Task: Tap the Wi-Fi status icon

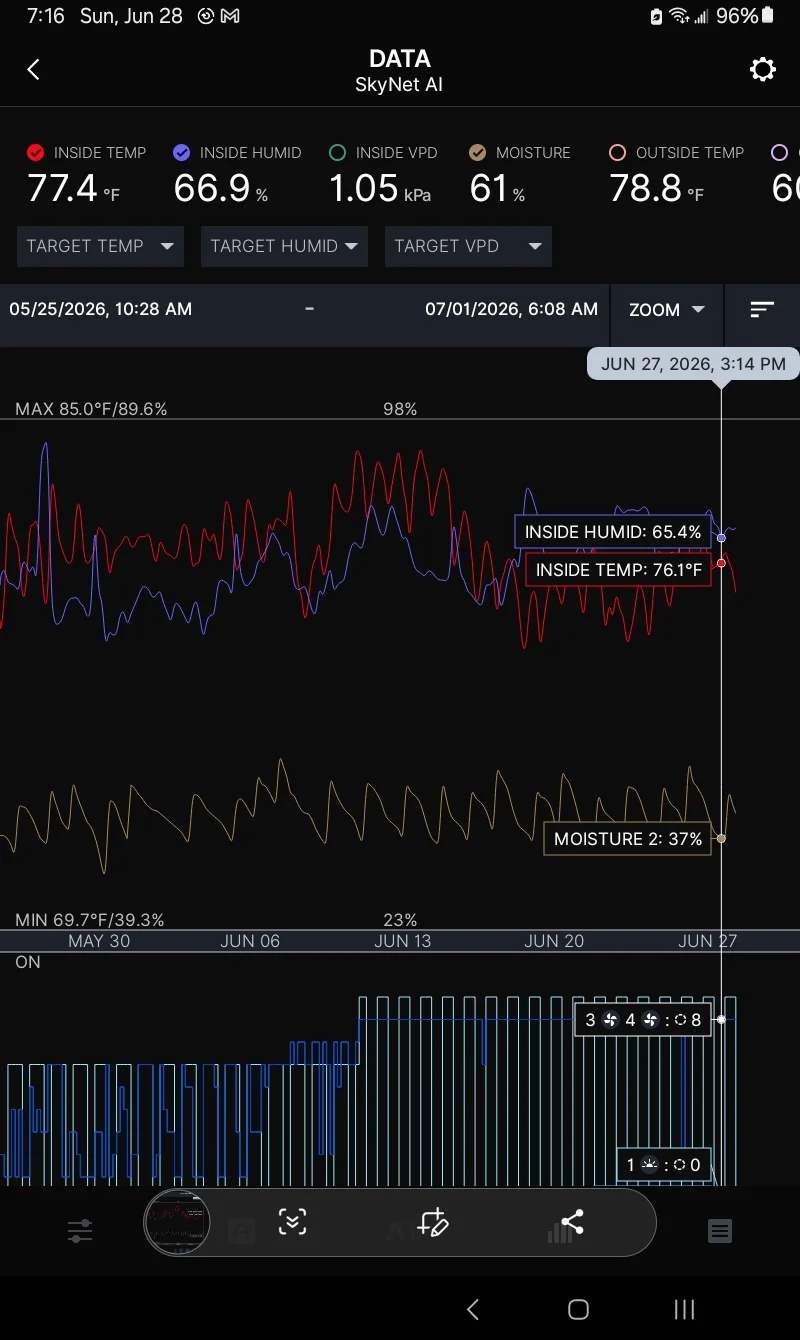Action: [680, 16]
